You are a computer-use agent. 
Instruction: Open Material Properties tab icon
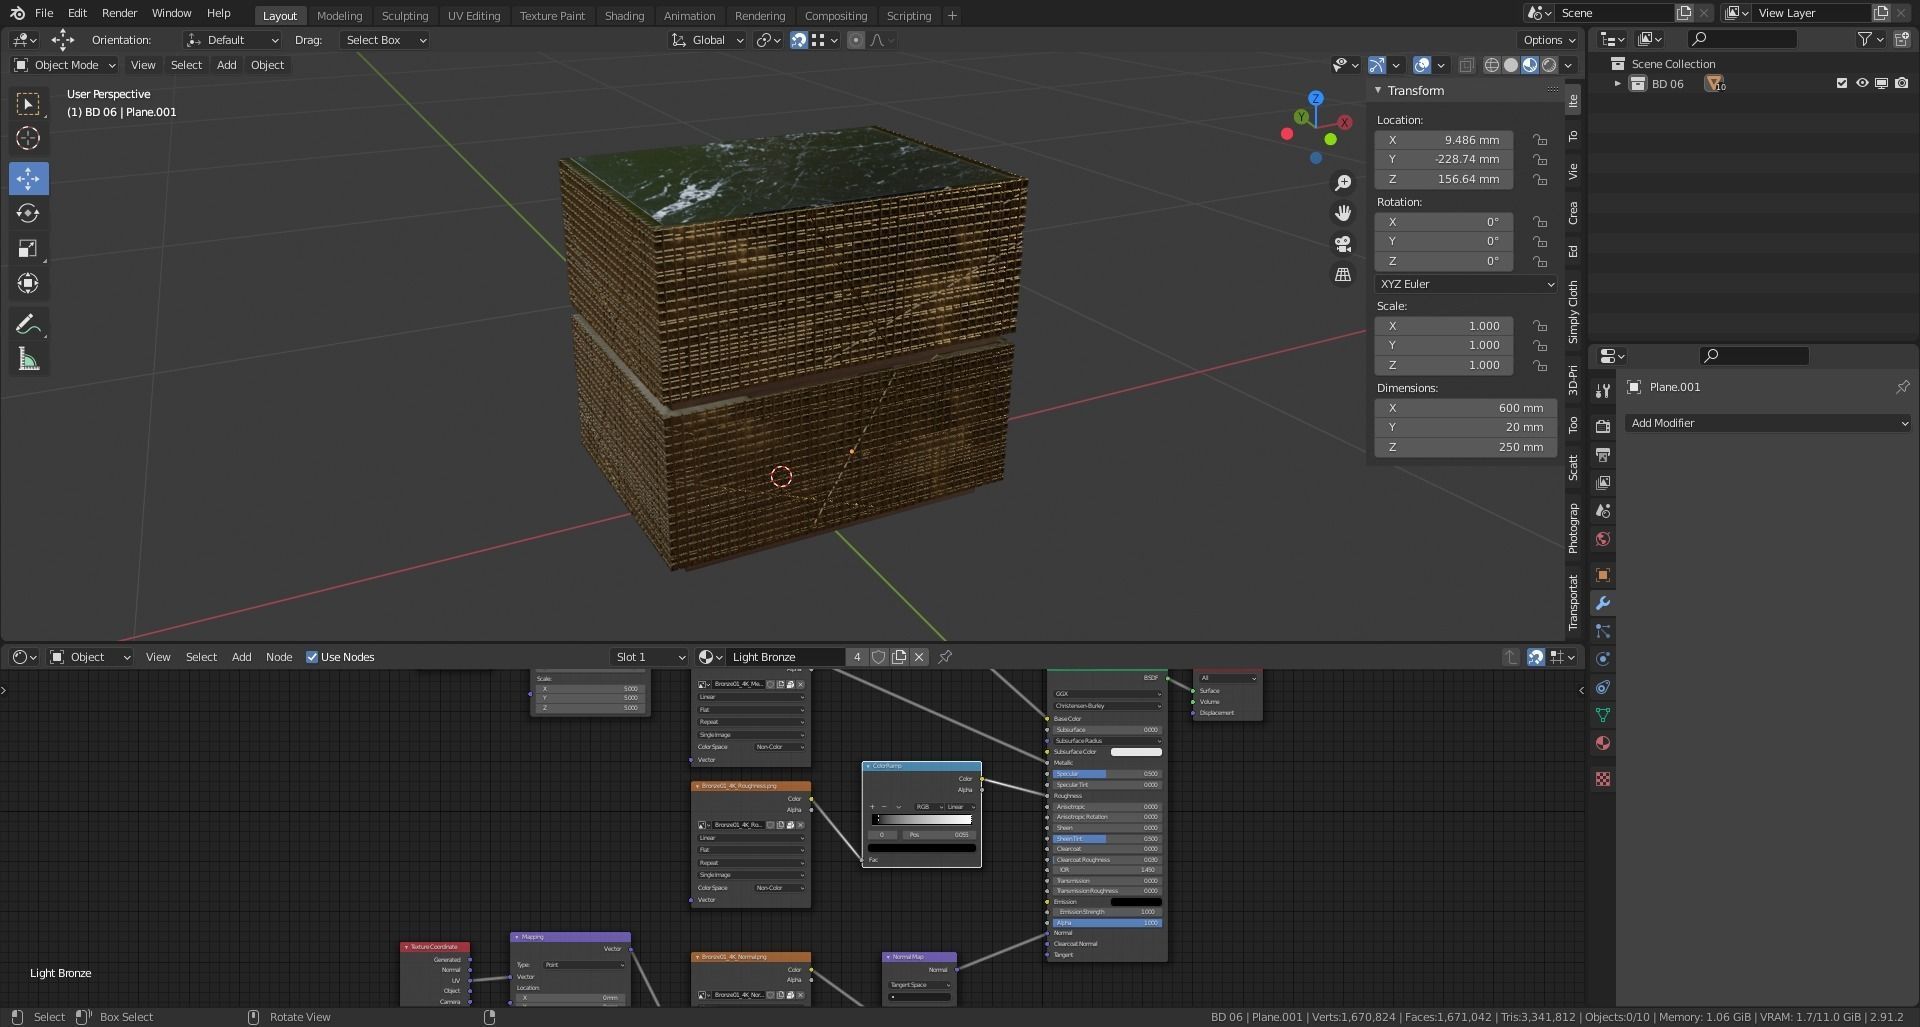click(1603, 743)
